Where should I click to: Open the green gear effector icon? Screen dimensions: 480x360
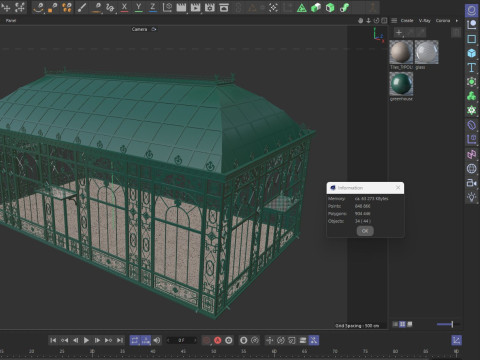coord(471,110)
